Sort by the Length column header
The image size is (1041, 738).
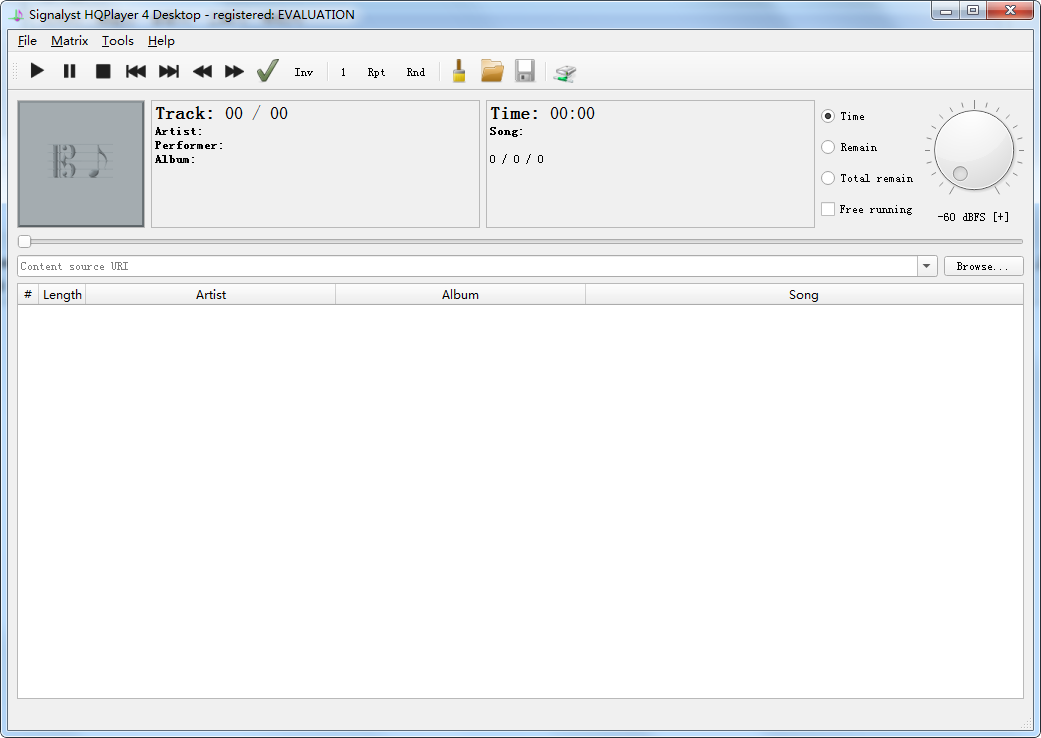tap(62, 295)
